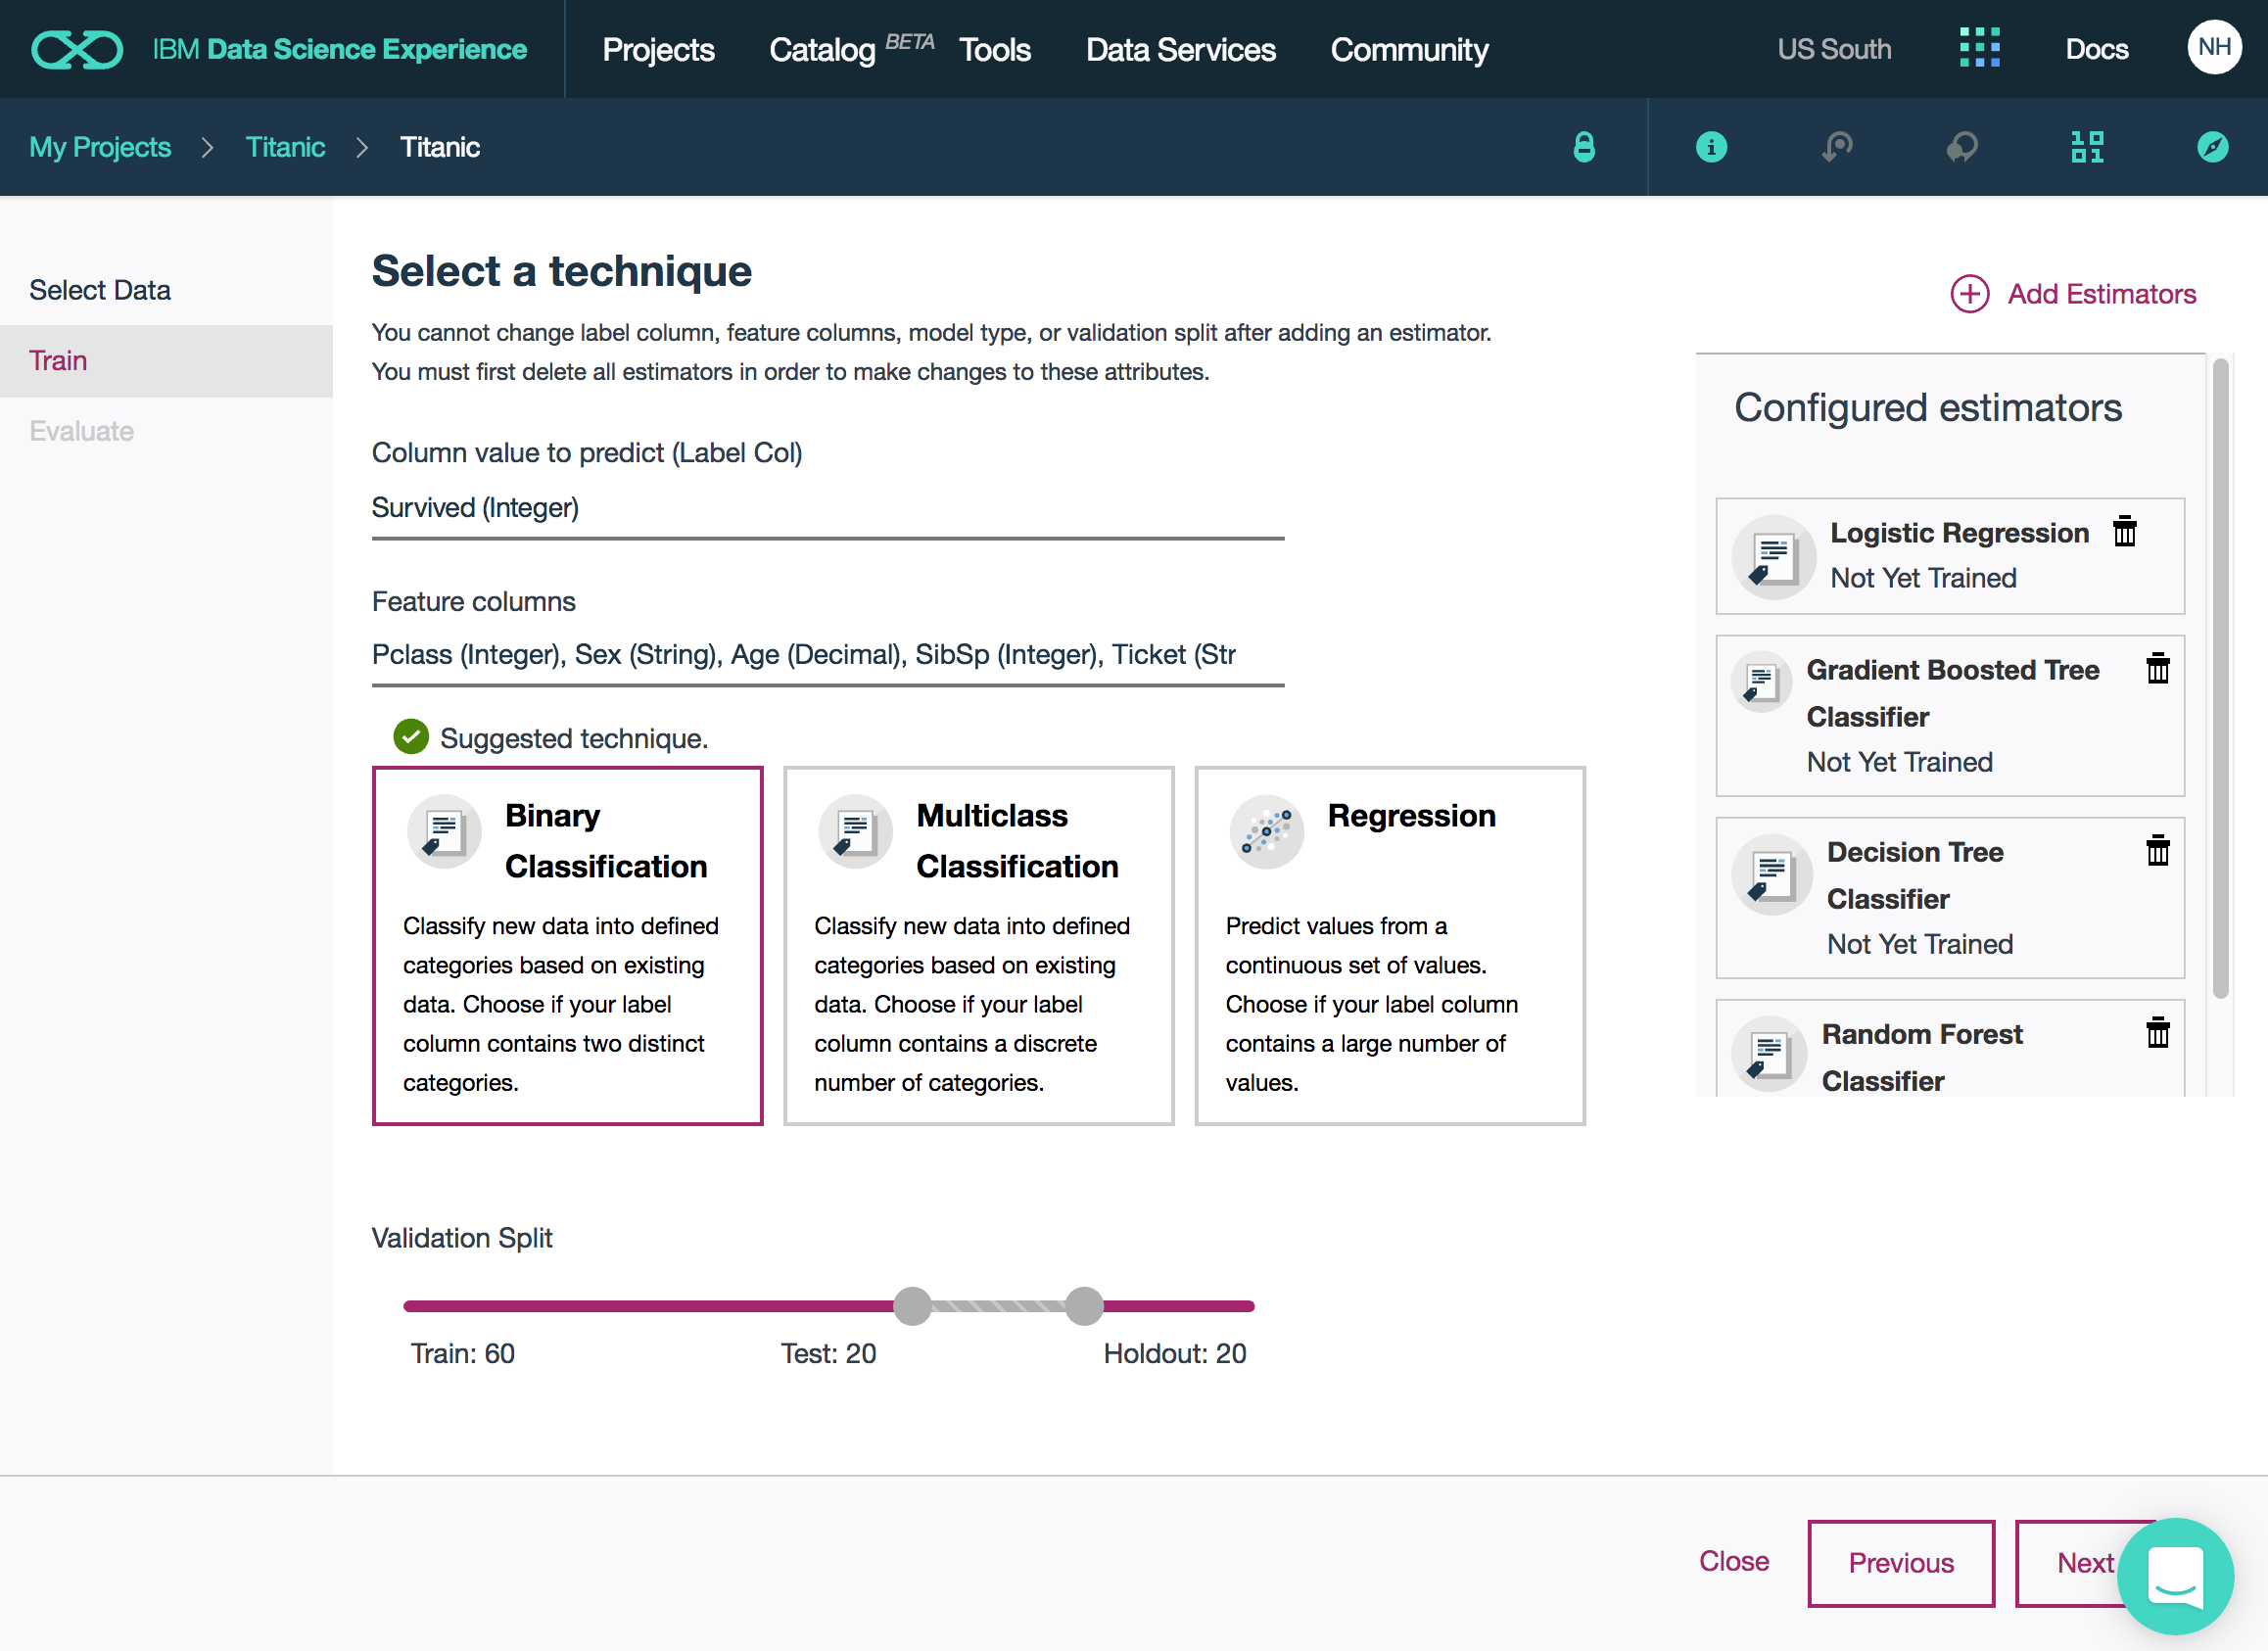Open the comments speech bubble icon
The width and height of the screenshot is (2268, 1651).
pos(1962,147)
